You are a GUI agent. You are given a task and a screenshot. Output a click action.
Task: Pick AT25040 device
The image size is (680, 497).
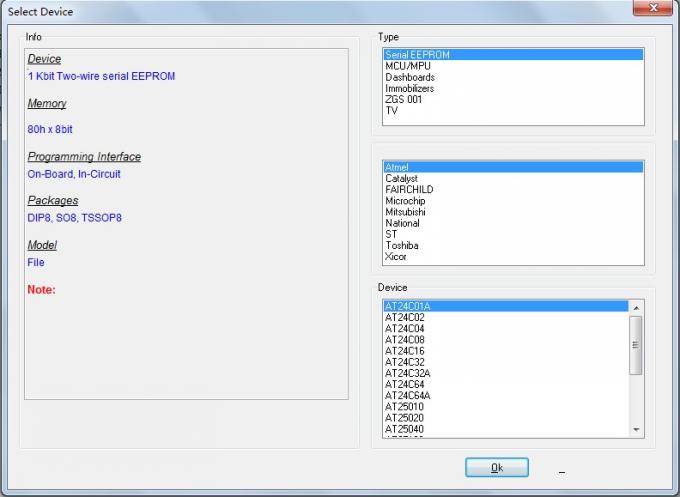coord(506,429)
